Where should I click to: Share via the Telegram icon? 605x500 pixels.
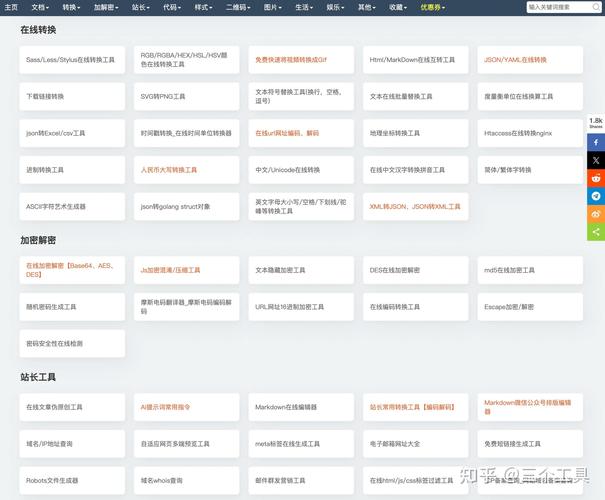tap(596, 196)
